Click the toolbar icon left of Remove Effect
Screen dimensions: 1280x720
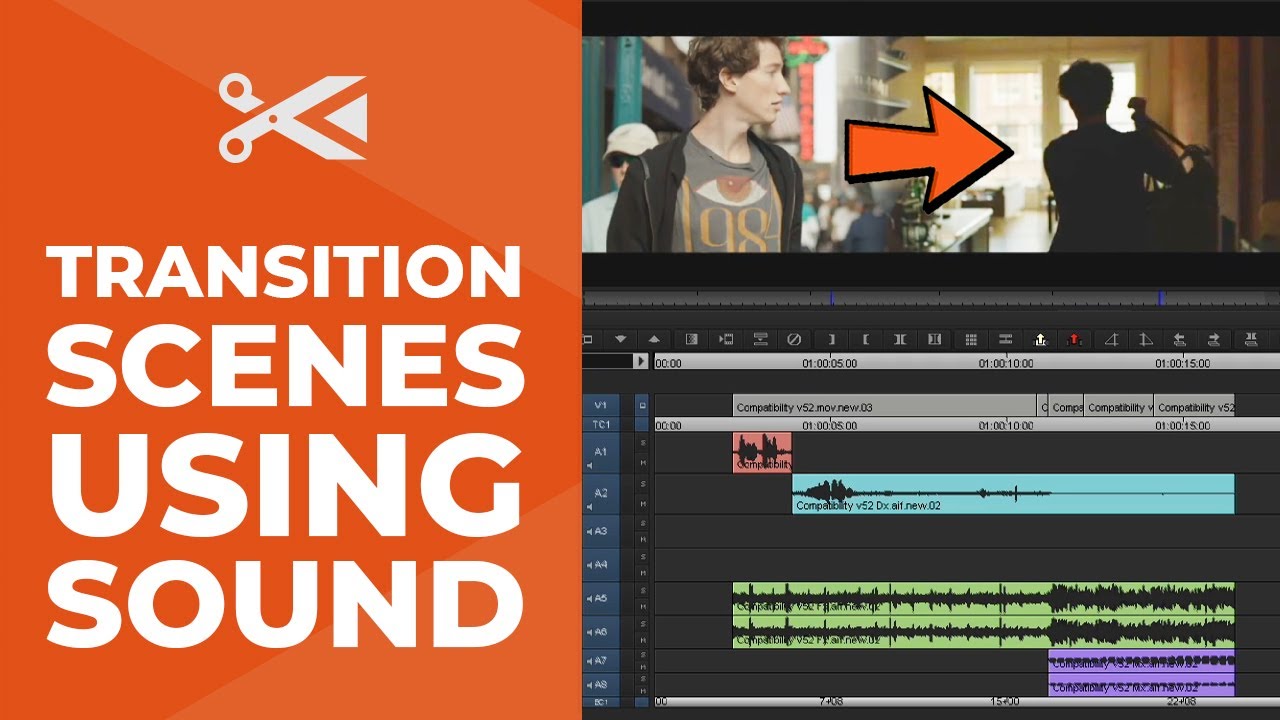click(760, 339)
